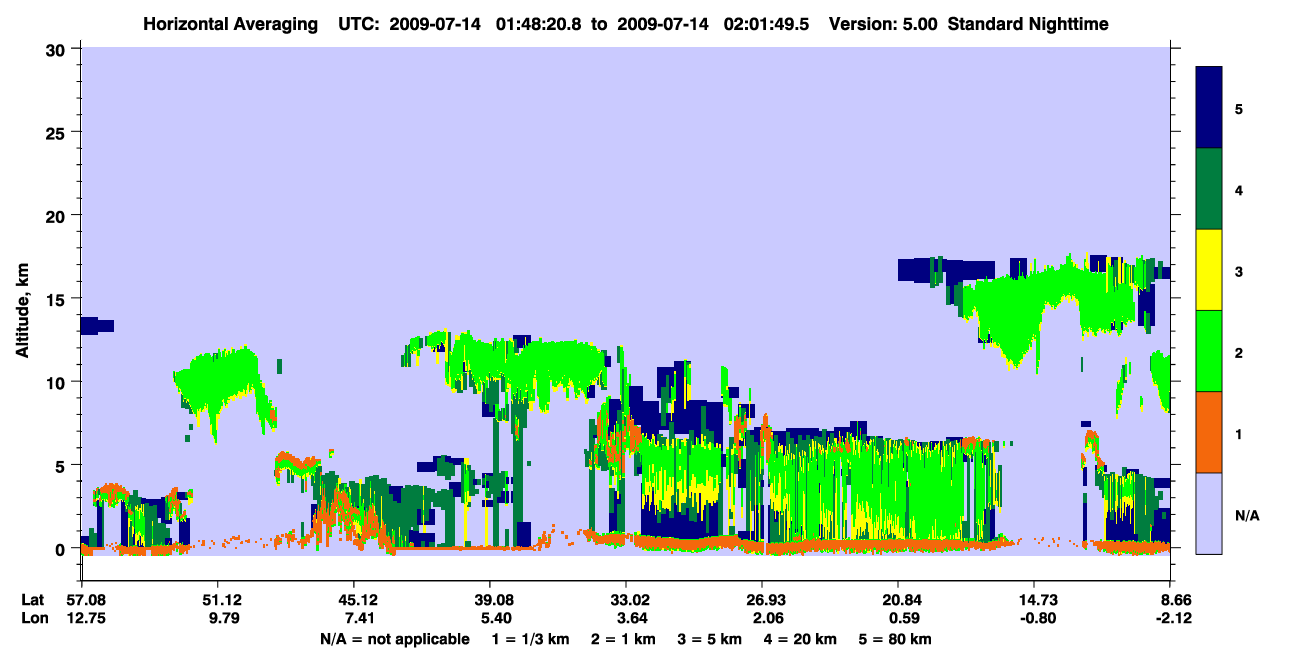Viewport: 1300px width, 667px height.
Task: Click the '2 = 1 km' legend entry
Action: point(624,639)
